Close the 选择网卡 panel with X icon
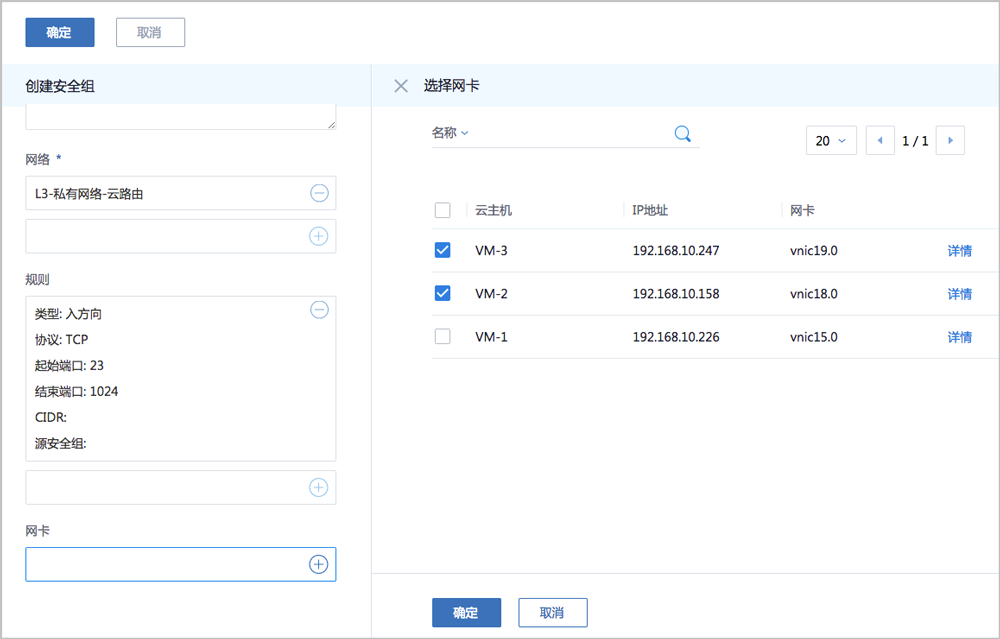Image resolution: width=1000 pixels, height=639 pixels. [401, 86]
